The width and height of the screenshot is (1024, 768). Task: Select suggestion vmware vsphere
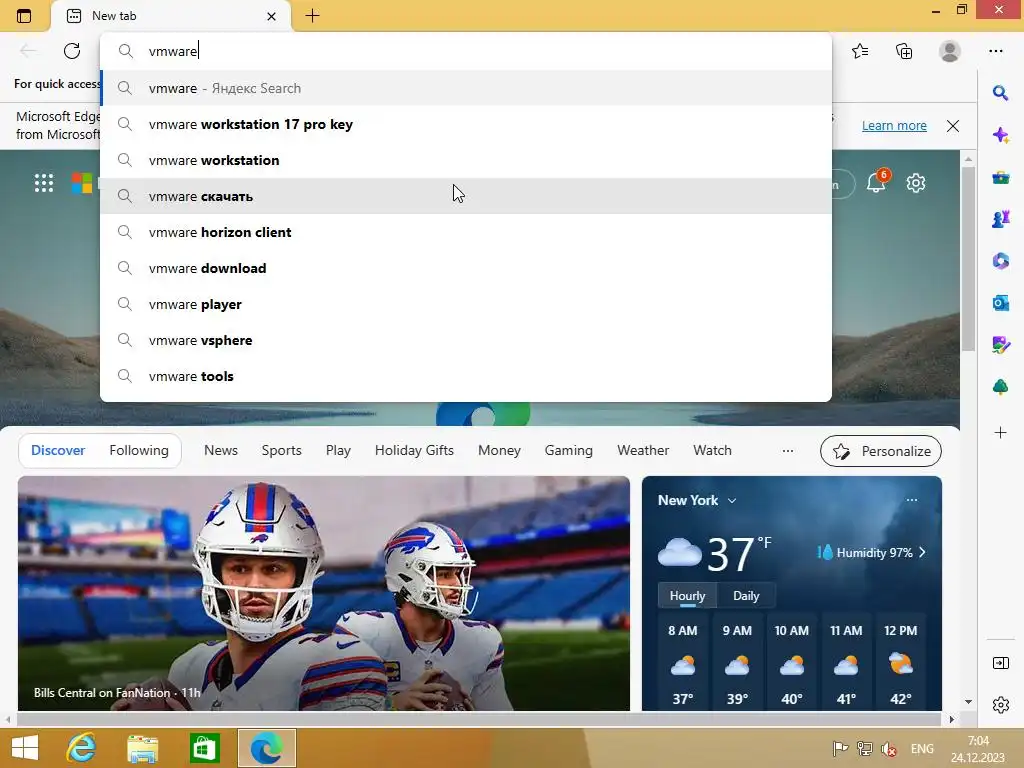(x=466, y=340)
